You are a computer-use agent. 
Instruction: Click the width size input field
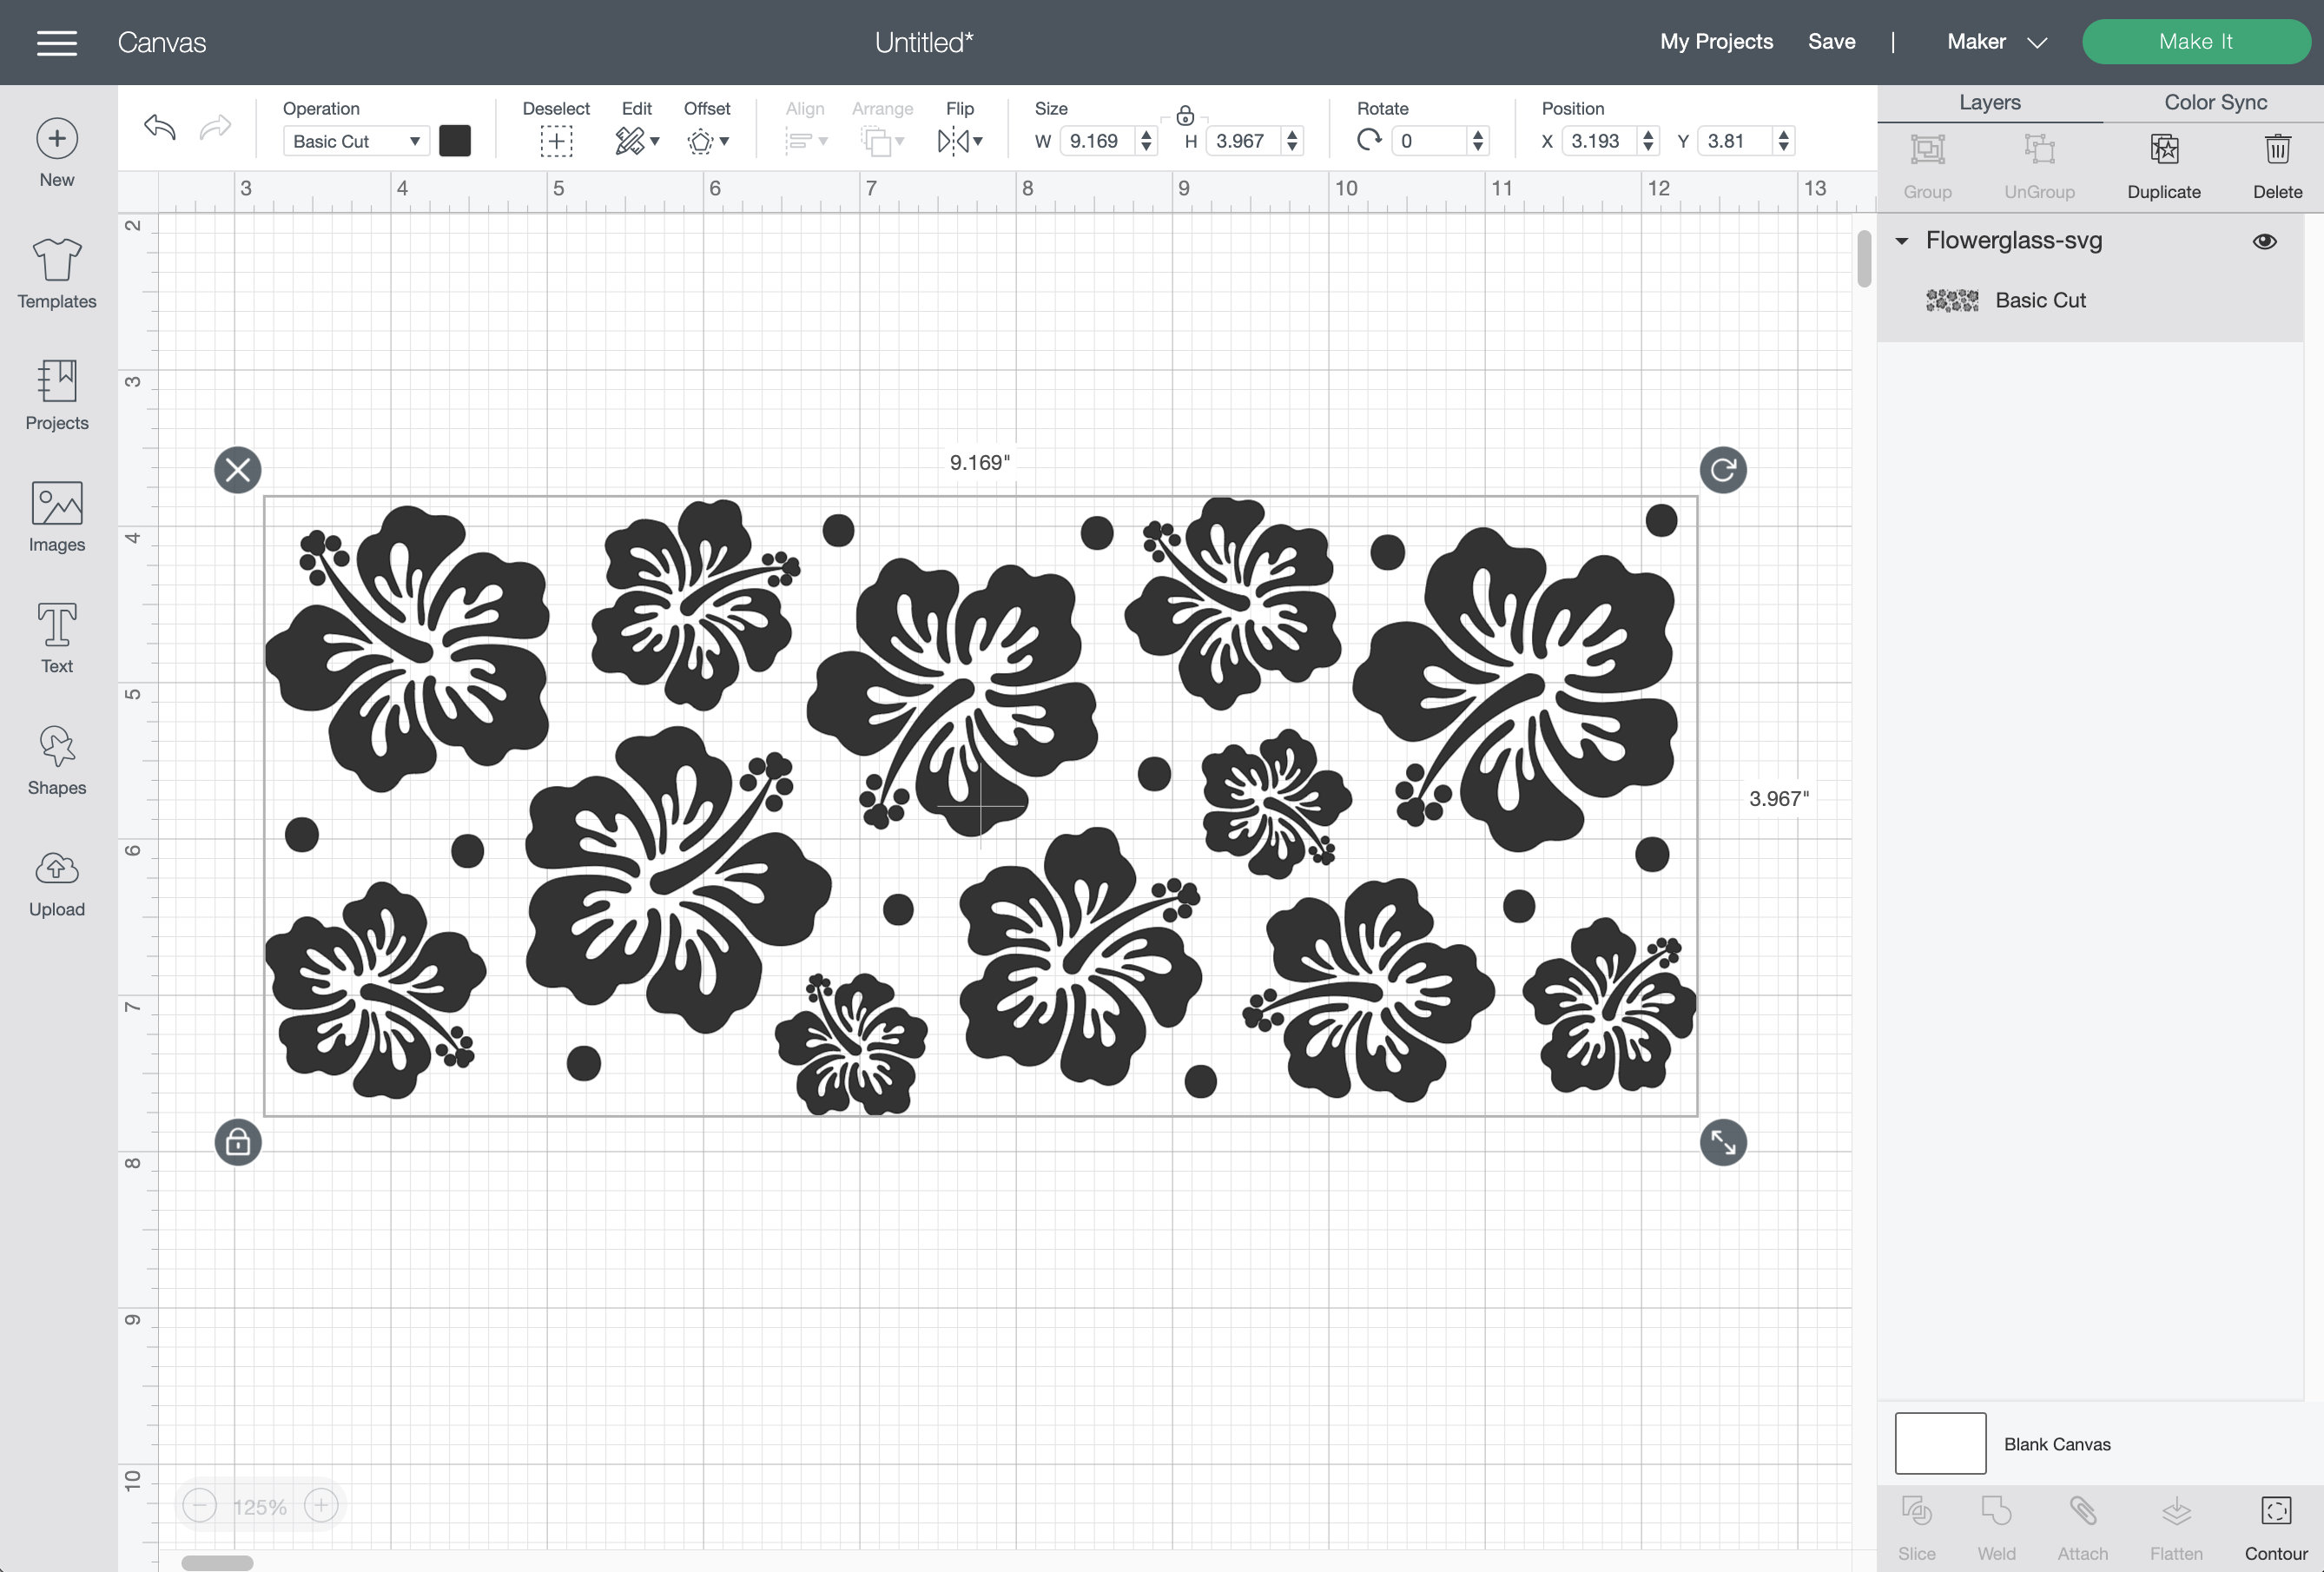pos(1099,141)
